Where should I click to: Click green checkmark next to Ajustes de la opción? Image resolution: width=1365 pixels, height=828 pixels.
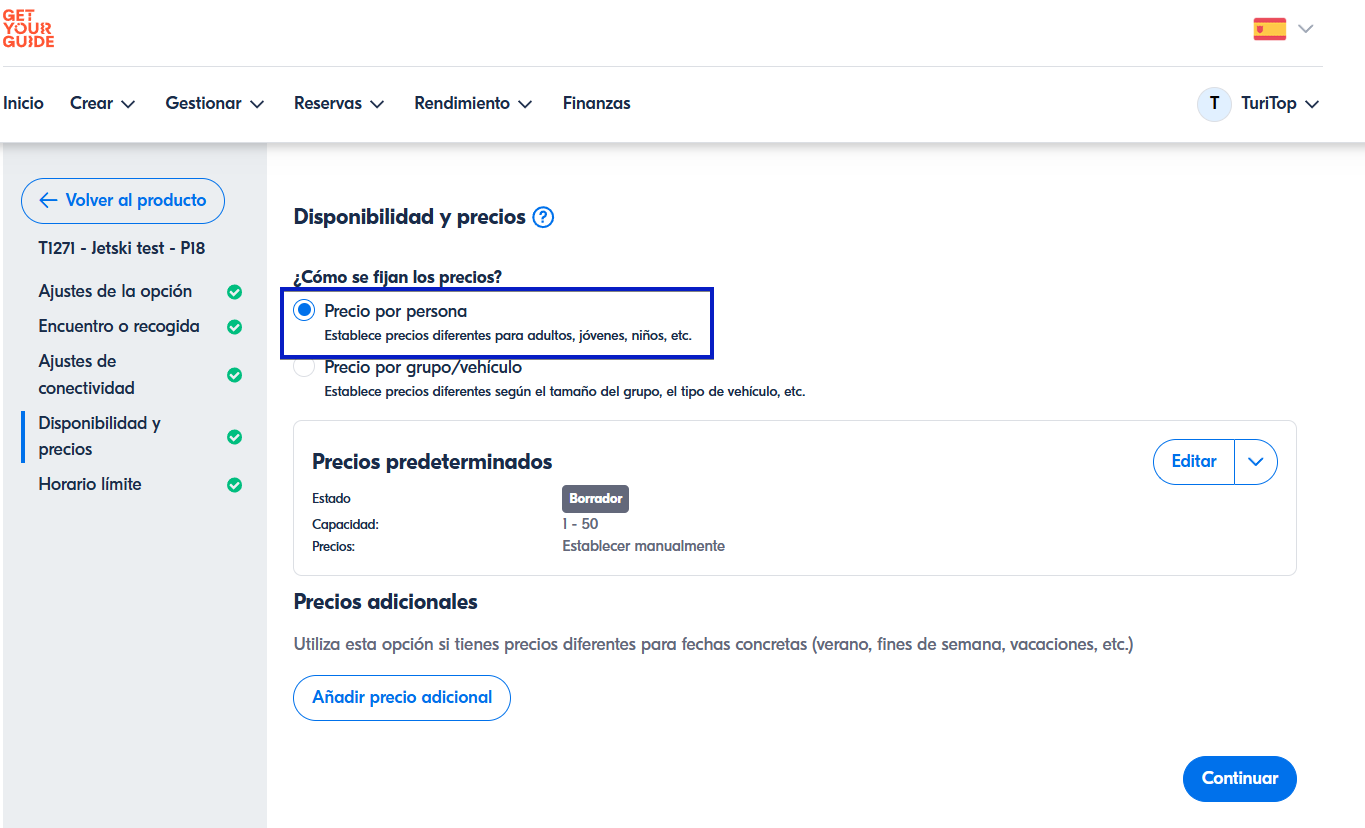tap(234, 292)
